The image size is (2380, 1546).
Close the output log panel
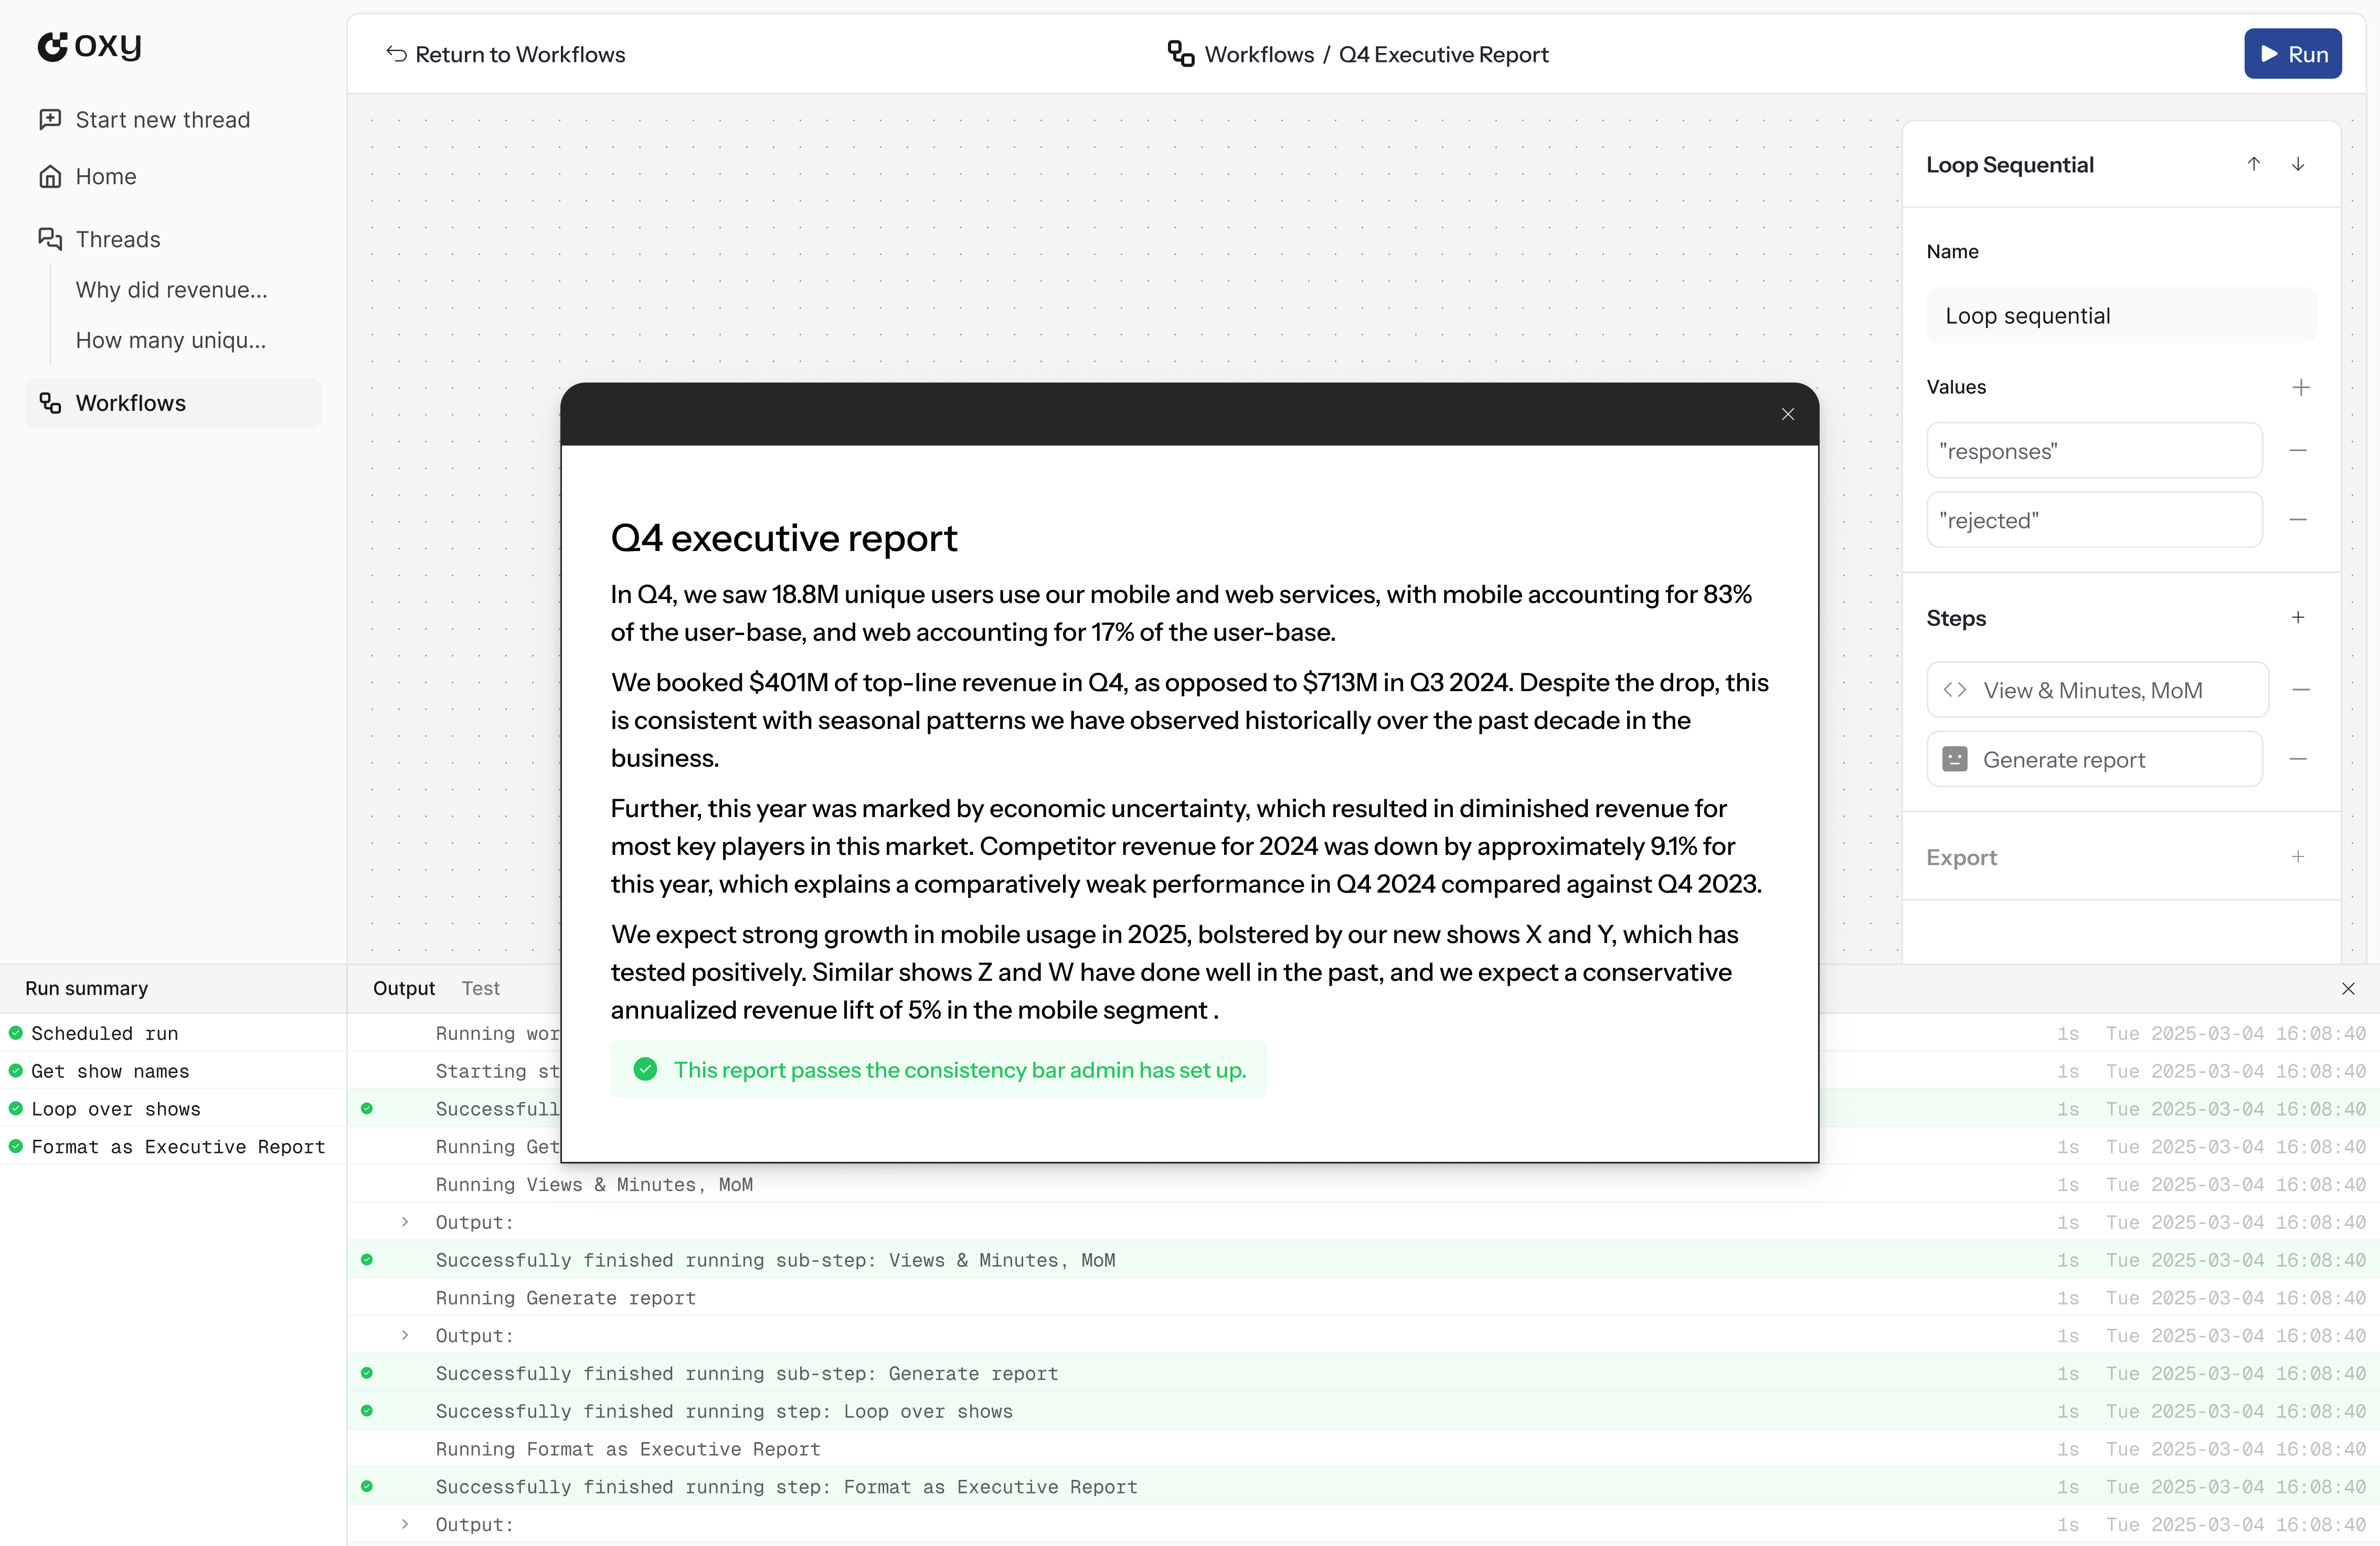click(x=2348, y=988)
